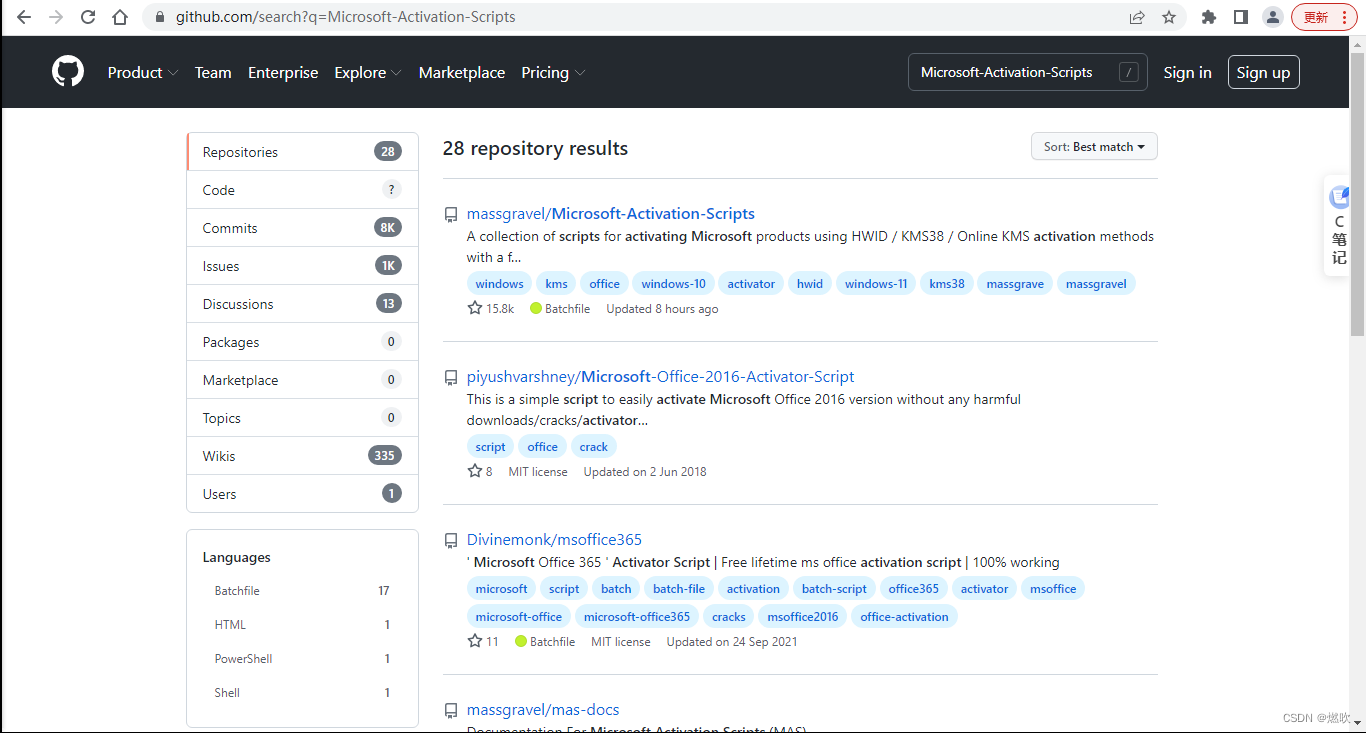Click the windows-10 topic tag
Screen dimensions: 1366x733
tap(673, 284)
